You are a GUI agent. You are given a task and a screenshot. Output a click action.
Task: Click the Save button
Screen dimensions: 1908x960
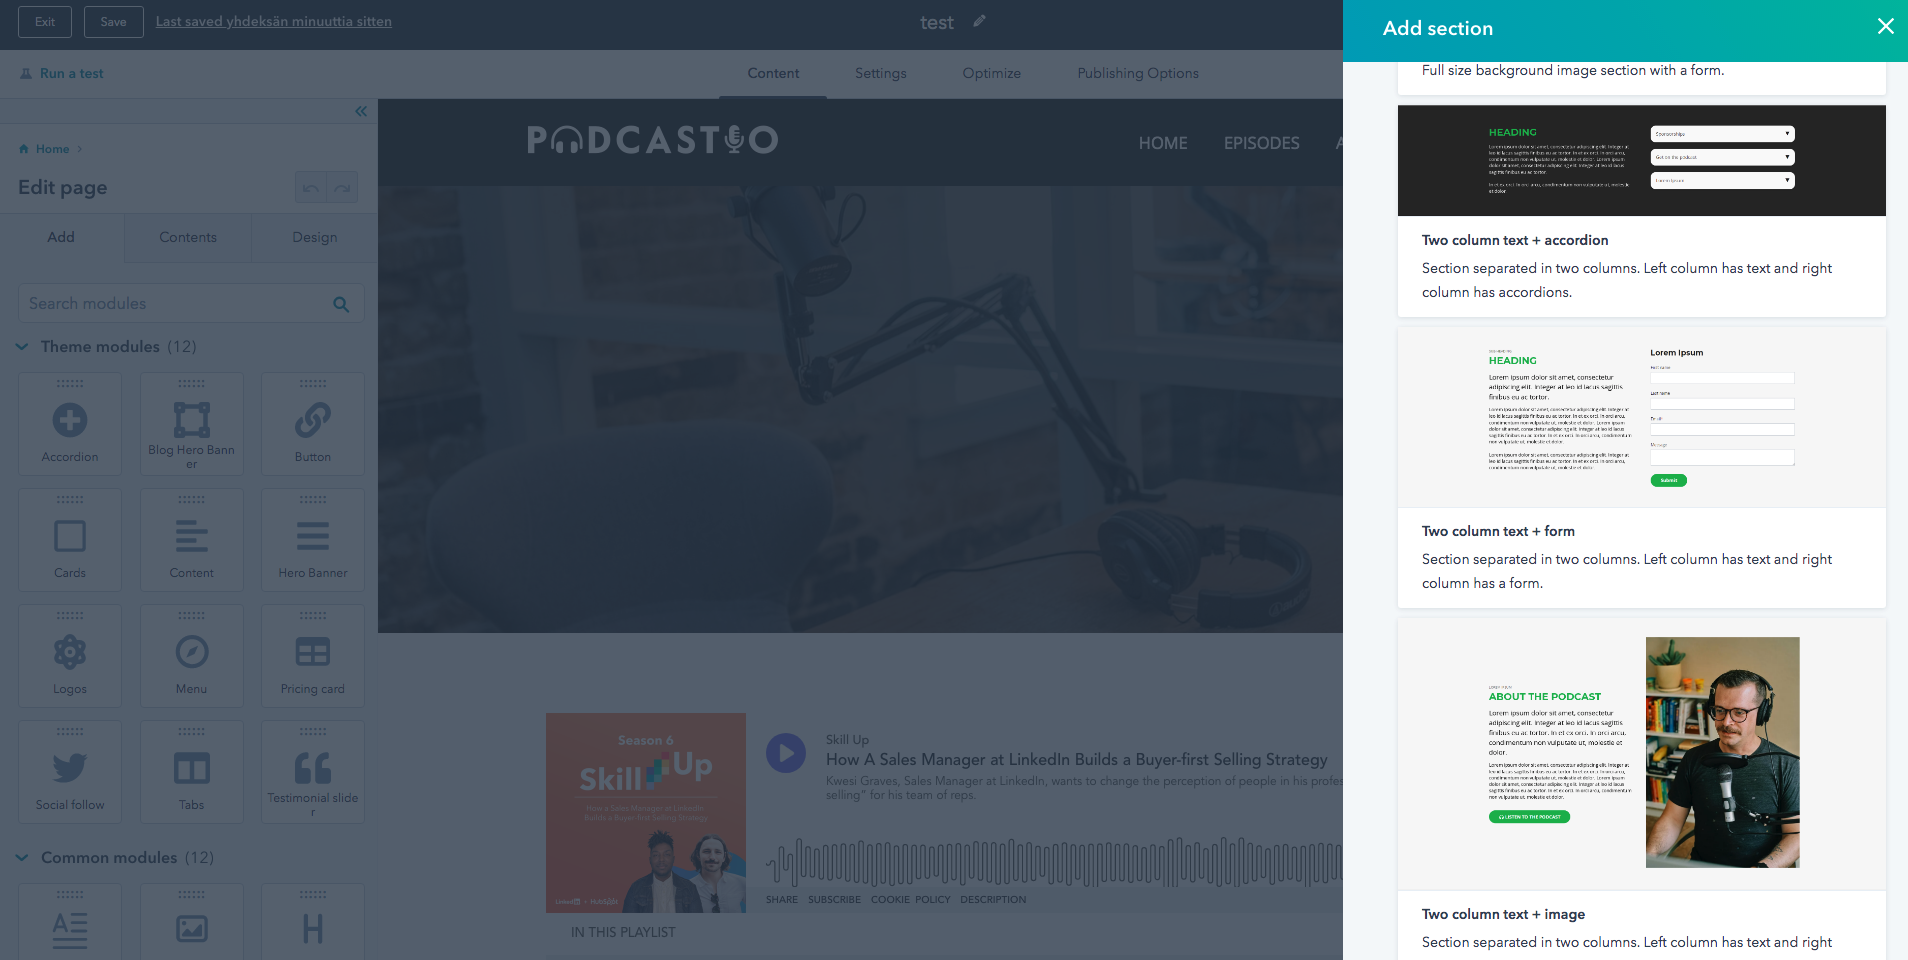coord(113,22)
